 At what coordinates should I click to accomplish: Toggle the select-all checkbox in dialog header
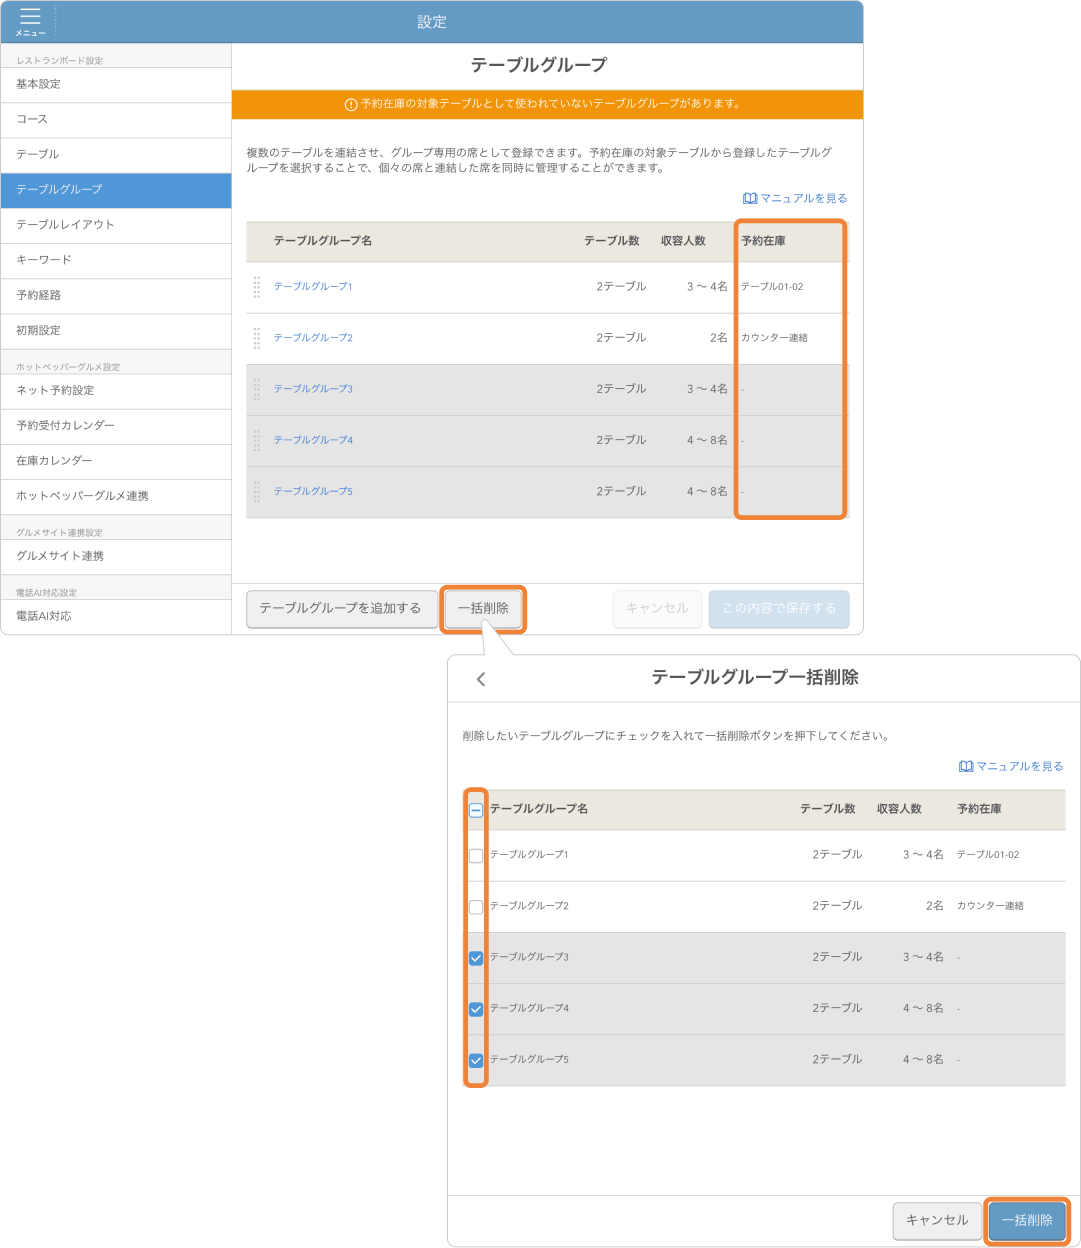point(476,810)
